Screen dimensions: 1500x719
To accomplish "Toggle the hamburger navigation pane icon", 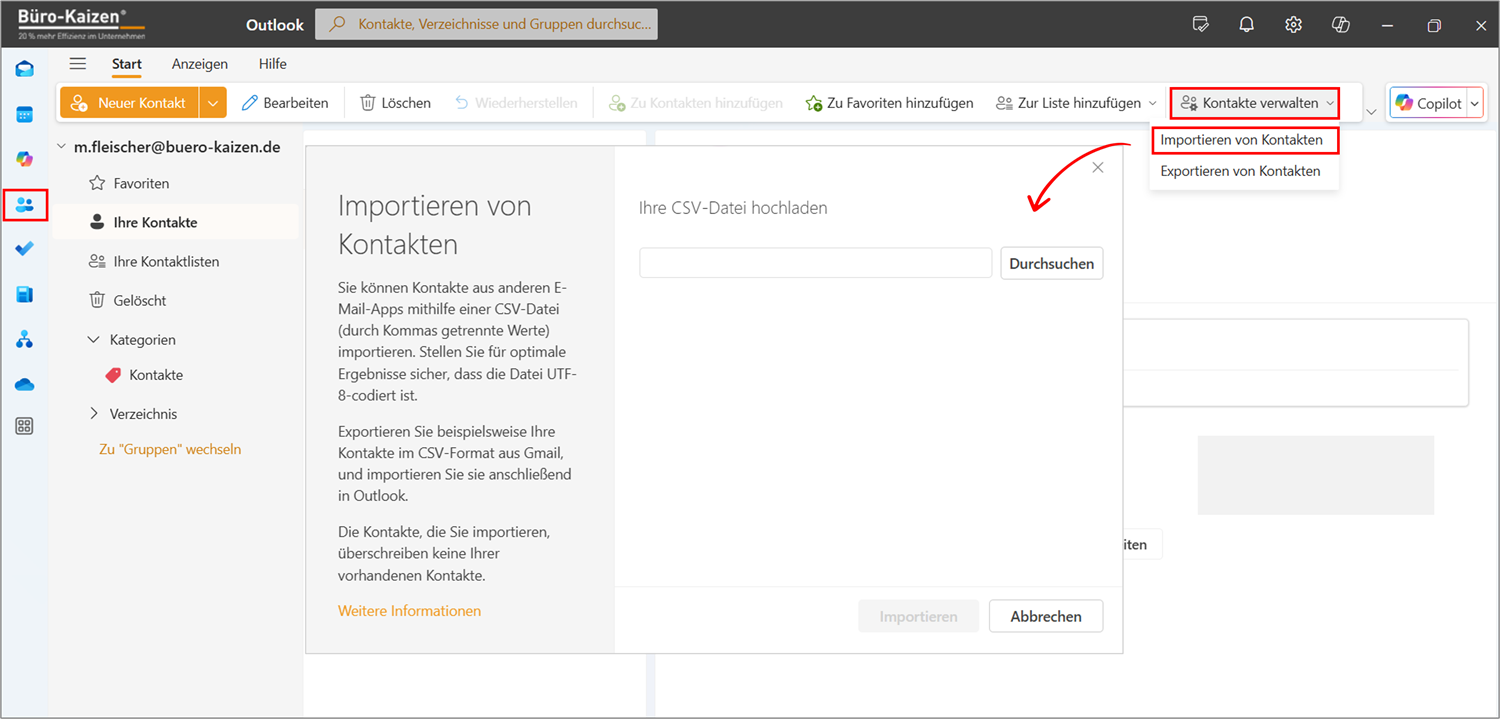I will click(x=78, y=64).
